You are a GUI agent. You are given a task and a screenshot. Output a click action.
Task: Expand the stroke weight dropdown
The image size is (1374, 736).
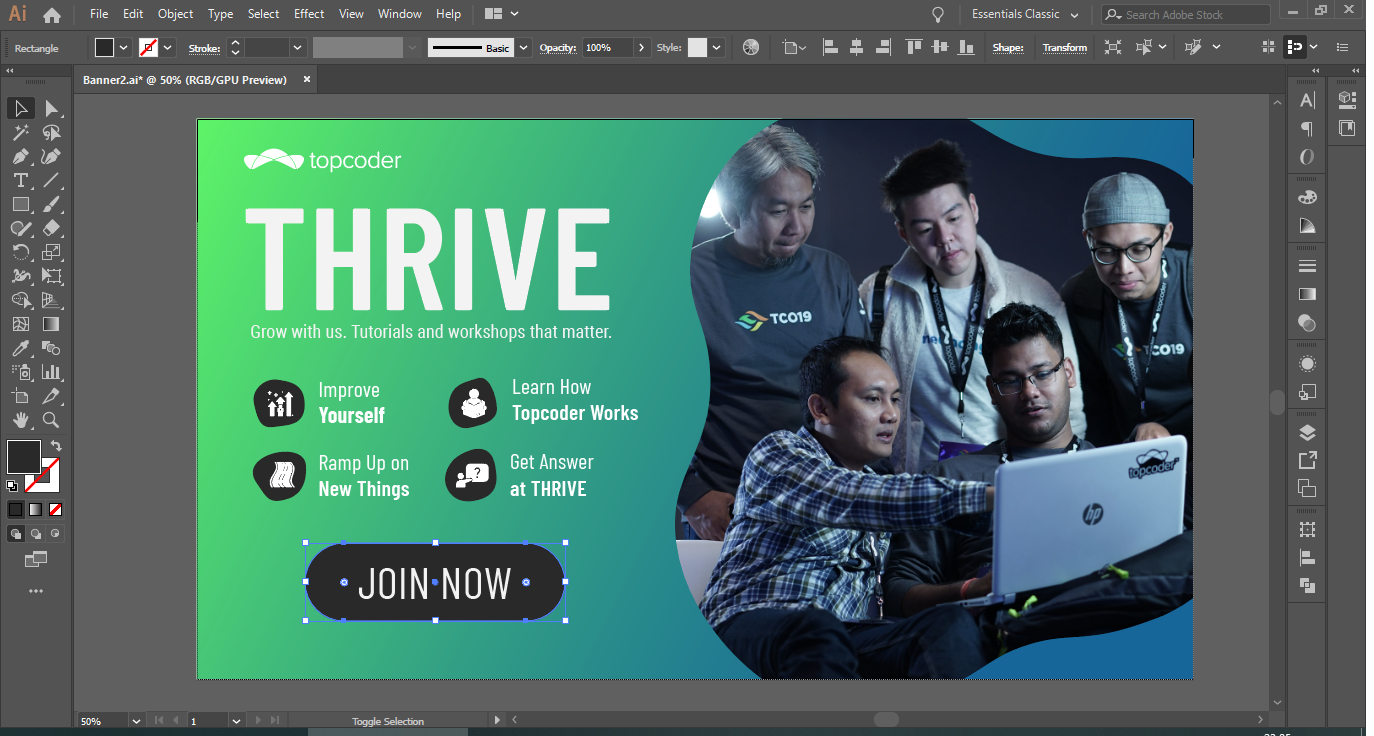click(x=297, y=47)
